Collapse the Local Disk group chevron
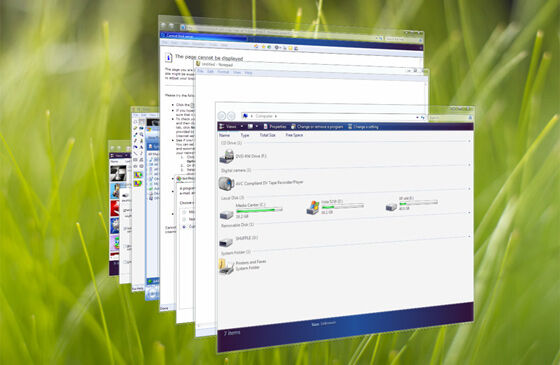This screenshot has height=365, width=560. 469,212
